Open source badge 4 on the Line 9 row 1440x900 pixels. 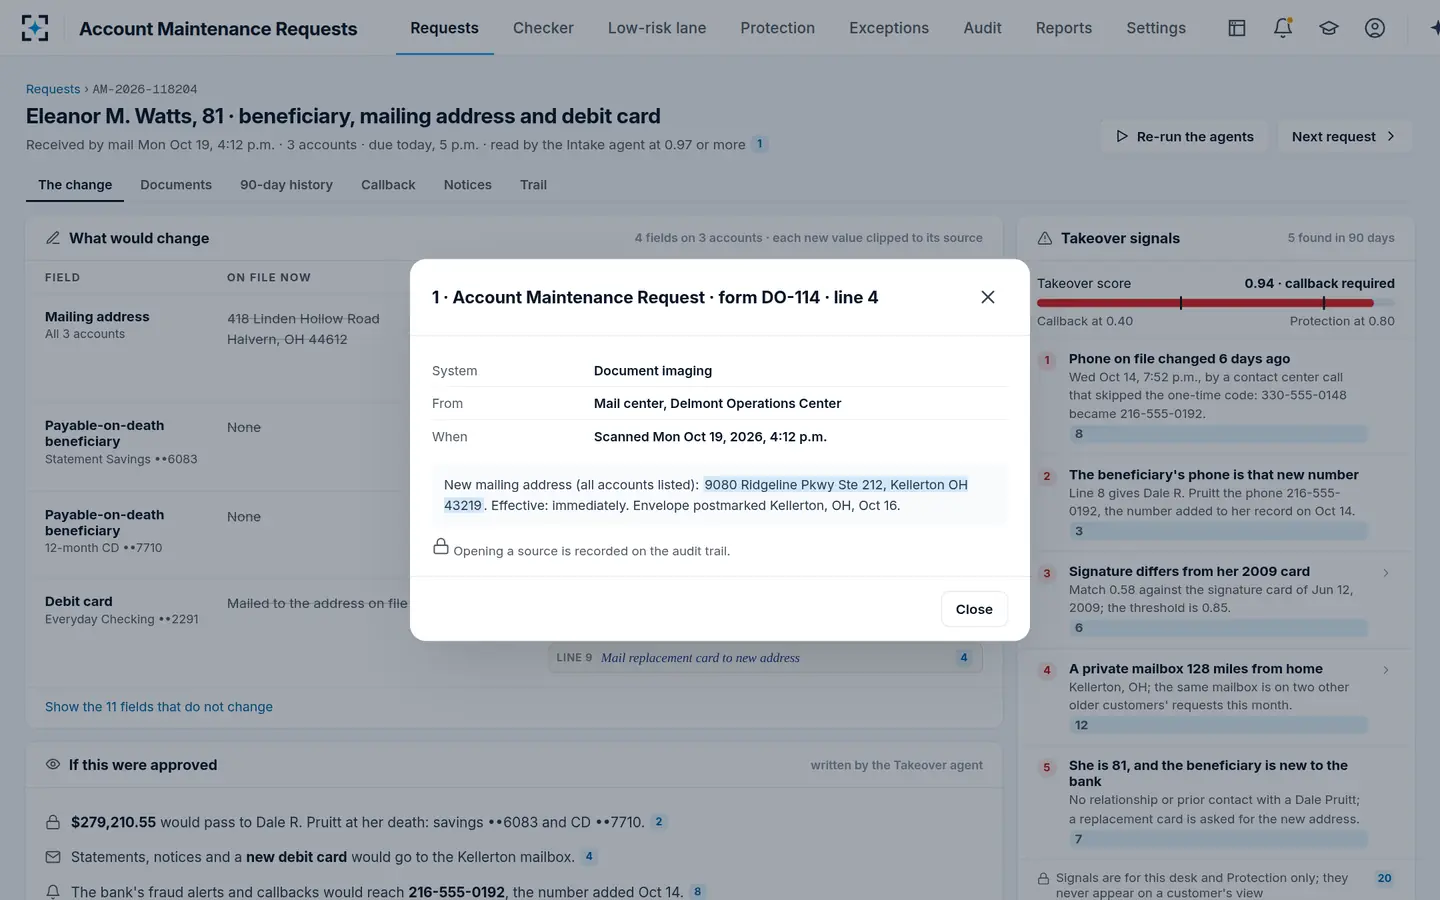[x=964, y=658]
